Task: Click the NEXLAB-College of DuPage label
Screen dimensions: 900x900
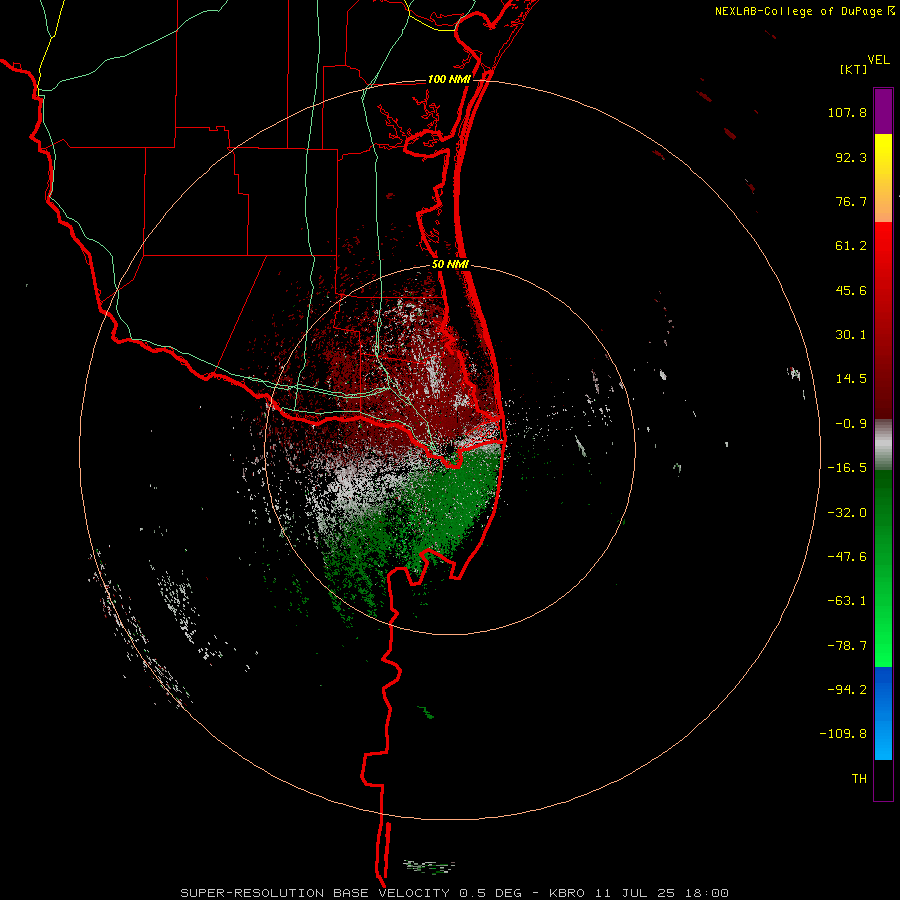Action: [x=801, y=11]
